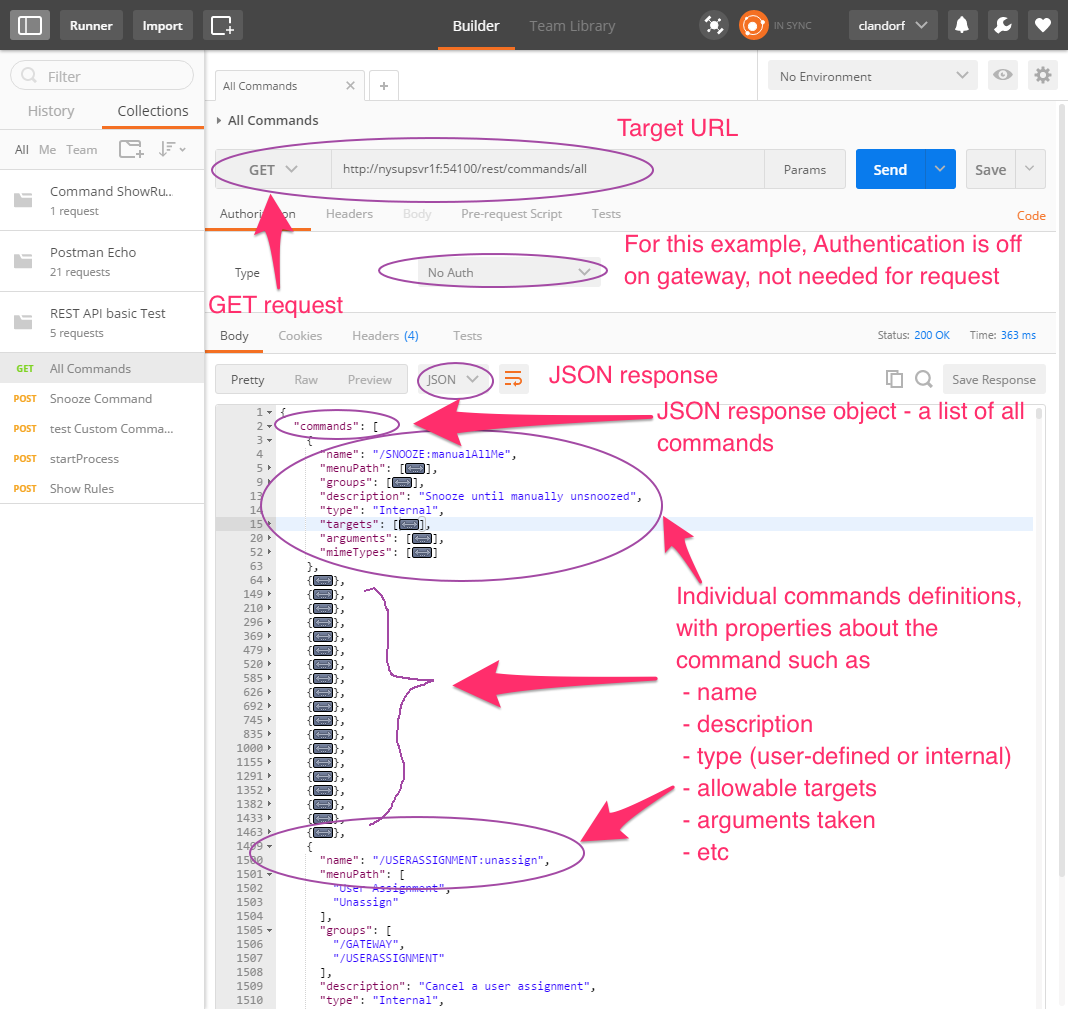Image resolution: width=1068 pixels, height=1009 pixels.
Task: Open the notifications bell
Action: [x=962, y=25]
